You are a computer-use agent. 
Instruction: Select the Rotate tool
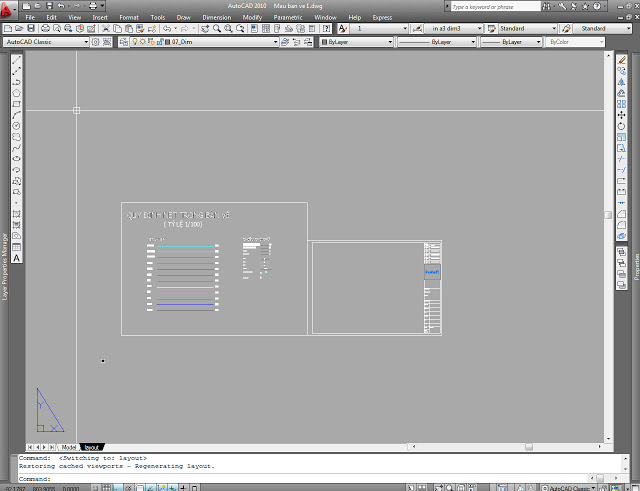coord(622,126)
